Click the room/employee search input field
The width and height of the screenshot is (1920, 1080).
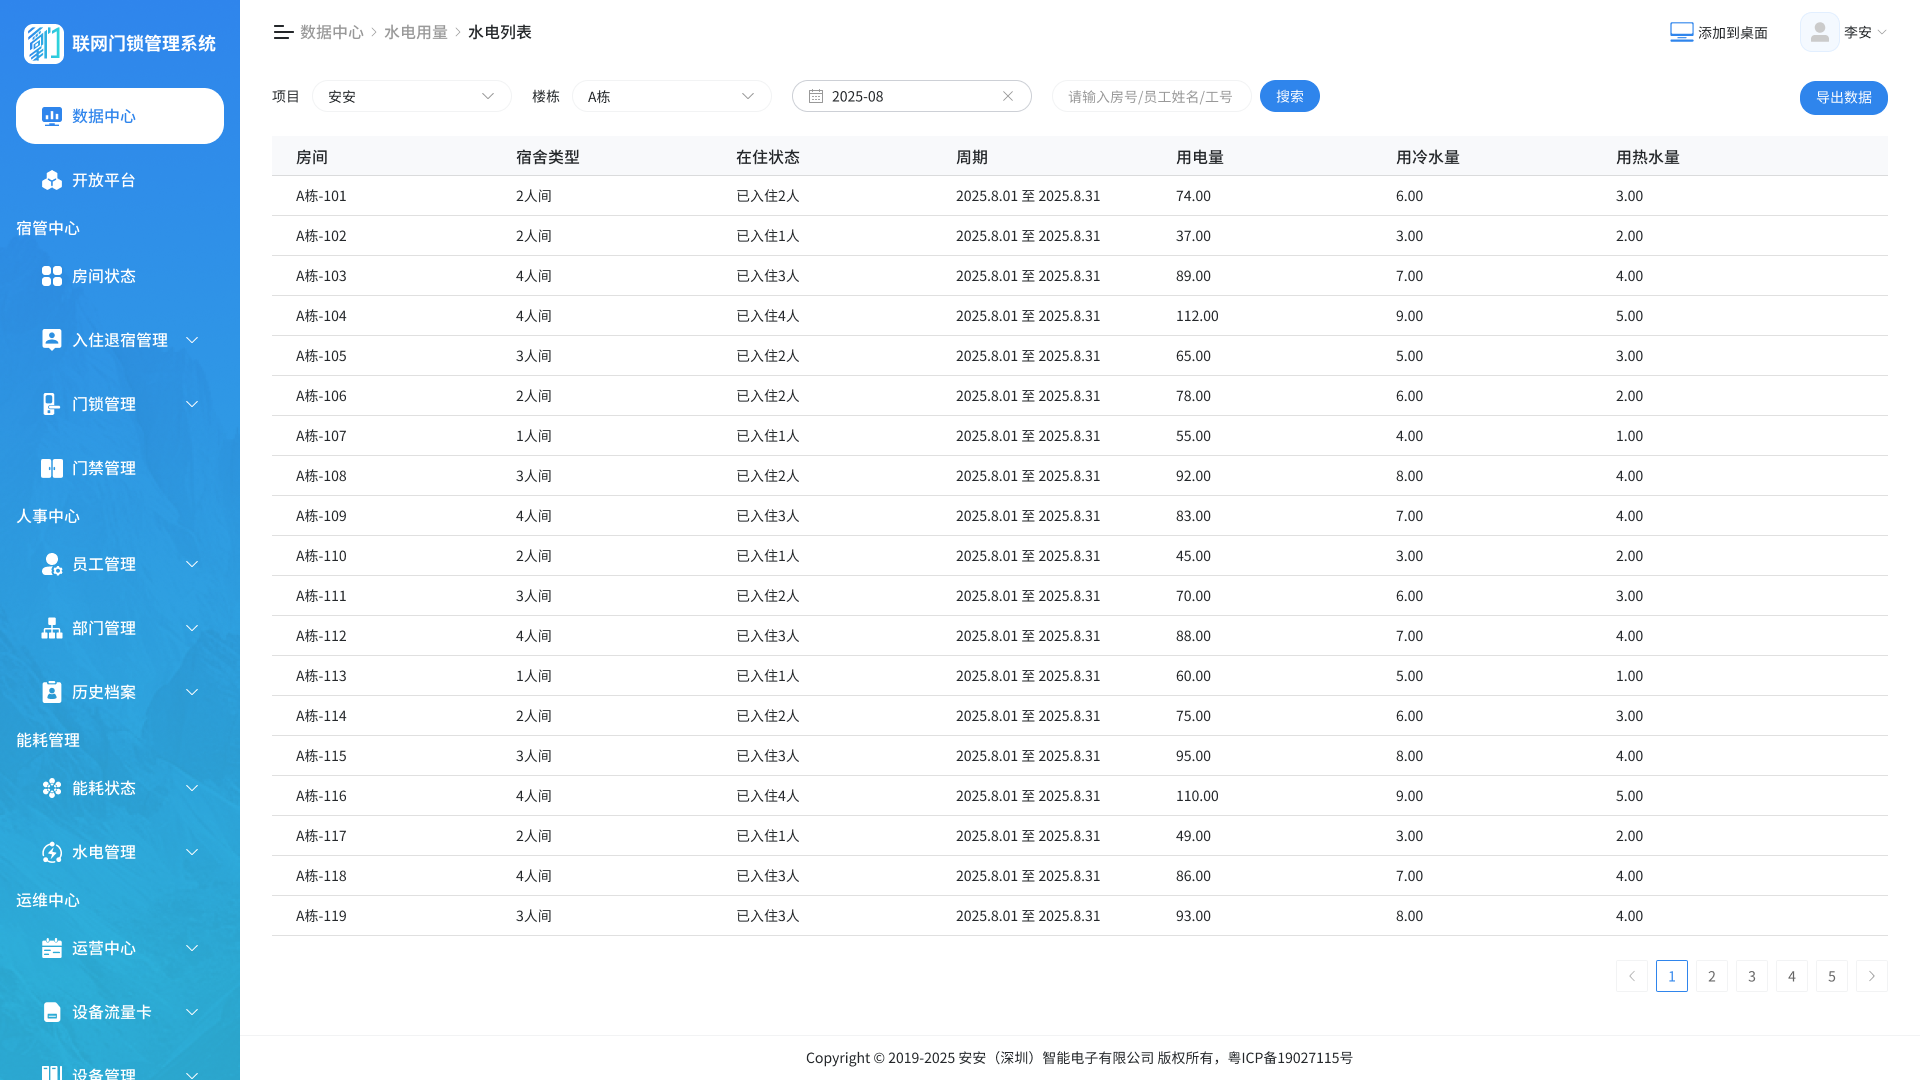point(1152,96)
